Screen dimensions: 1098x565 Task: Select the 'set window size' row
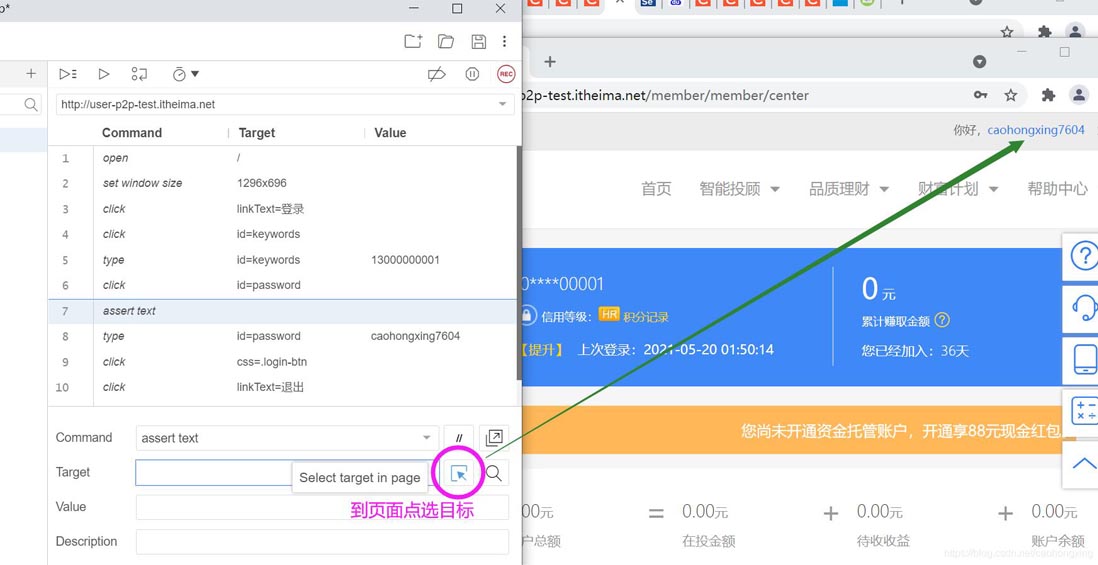(283, 183)
